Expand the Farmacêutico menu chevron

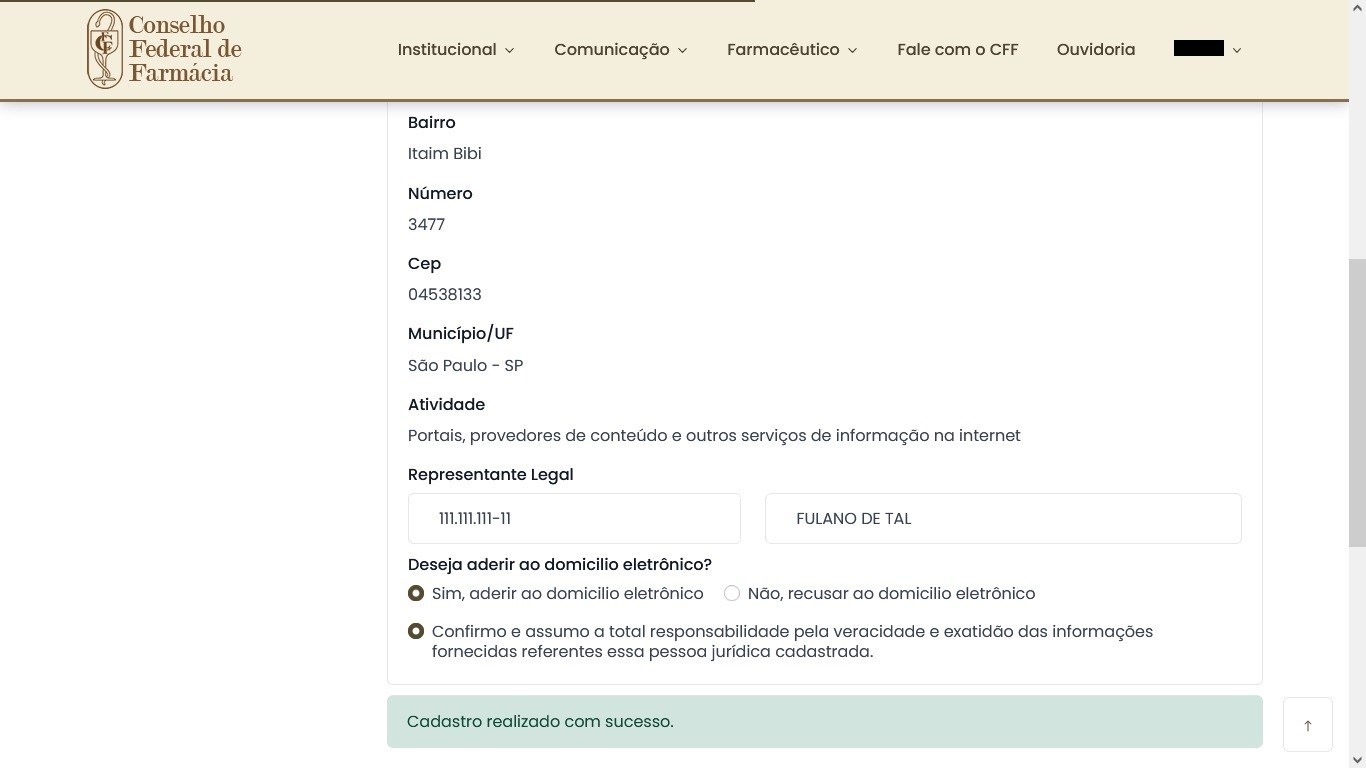[852, 50]
